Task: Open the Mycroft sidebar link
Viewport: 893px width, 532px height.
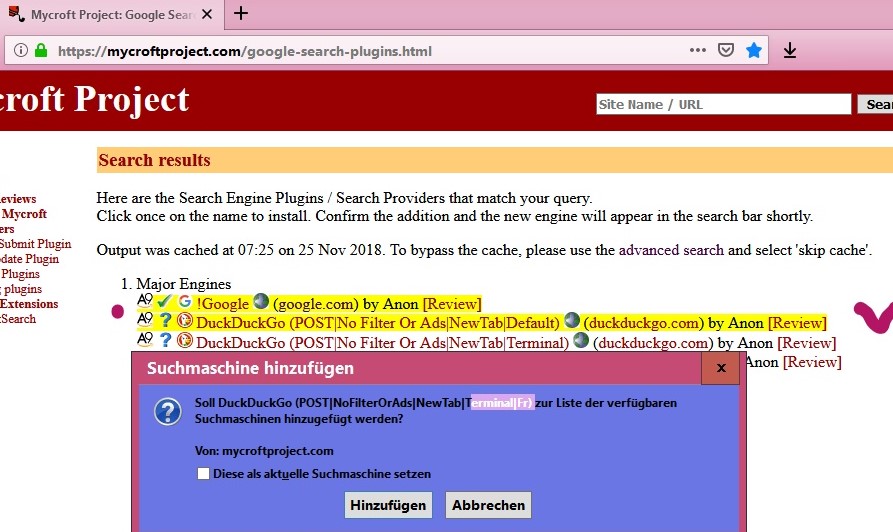Action: 24,214
